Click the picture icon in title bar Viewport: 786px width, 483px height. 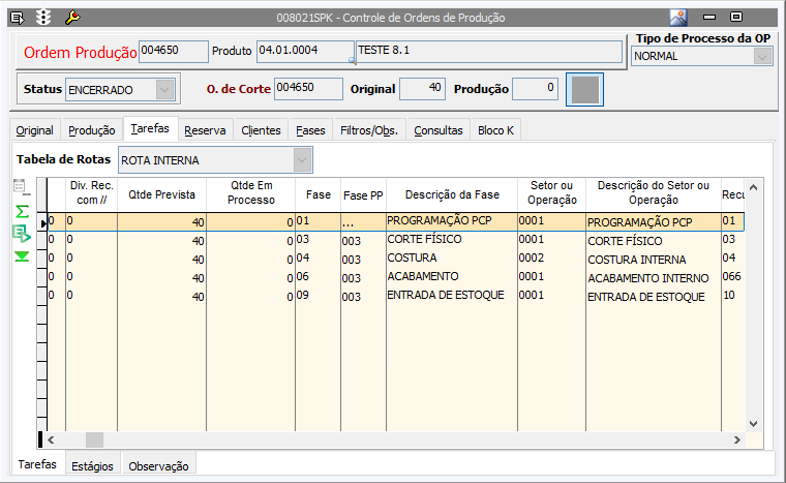678,18
